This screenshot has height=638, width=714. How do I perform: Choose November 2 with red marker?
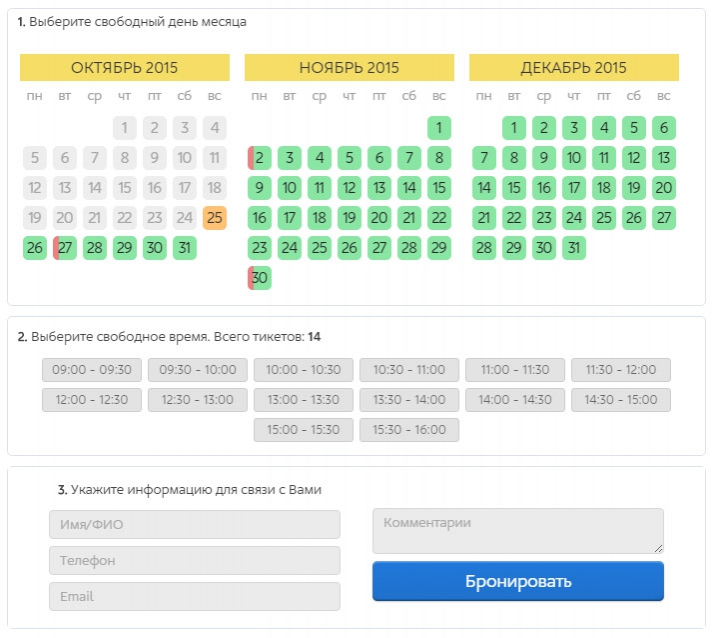click(x=260, y=158)
